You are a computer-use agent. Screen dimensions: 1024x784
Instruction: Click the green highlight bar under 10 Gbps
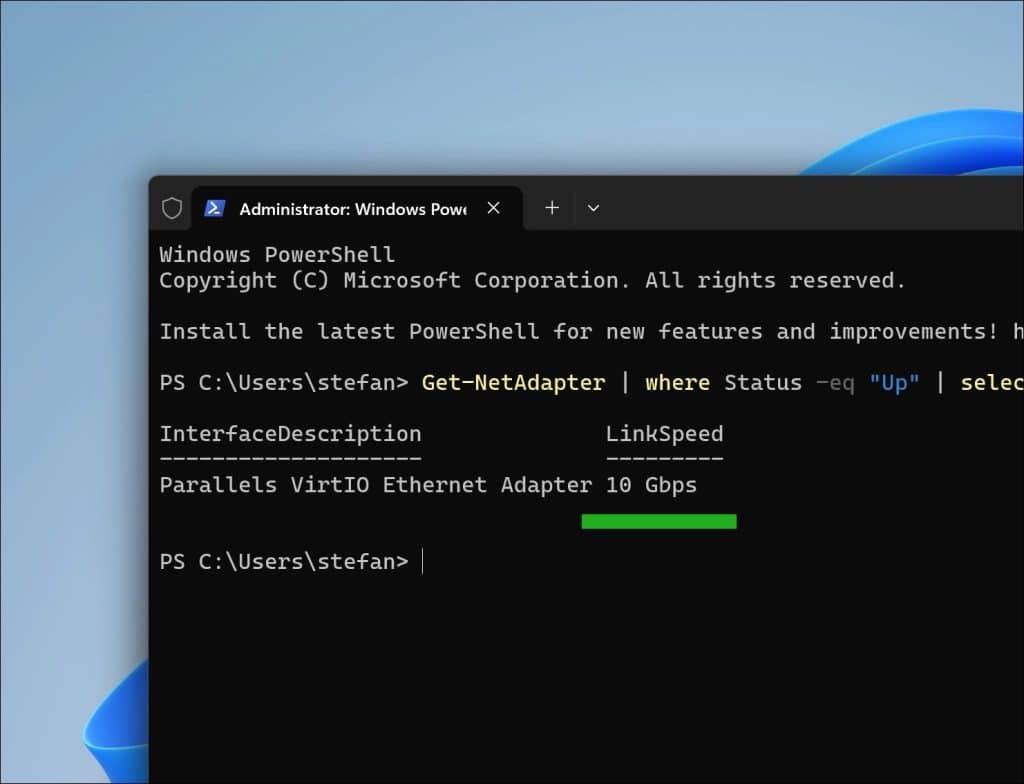[x=659, y=520]
